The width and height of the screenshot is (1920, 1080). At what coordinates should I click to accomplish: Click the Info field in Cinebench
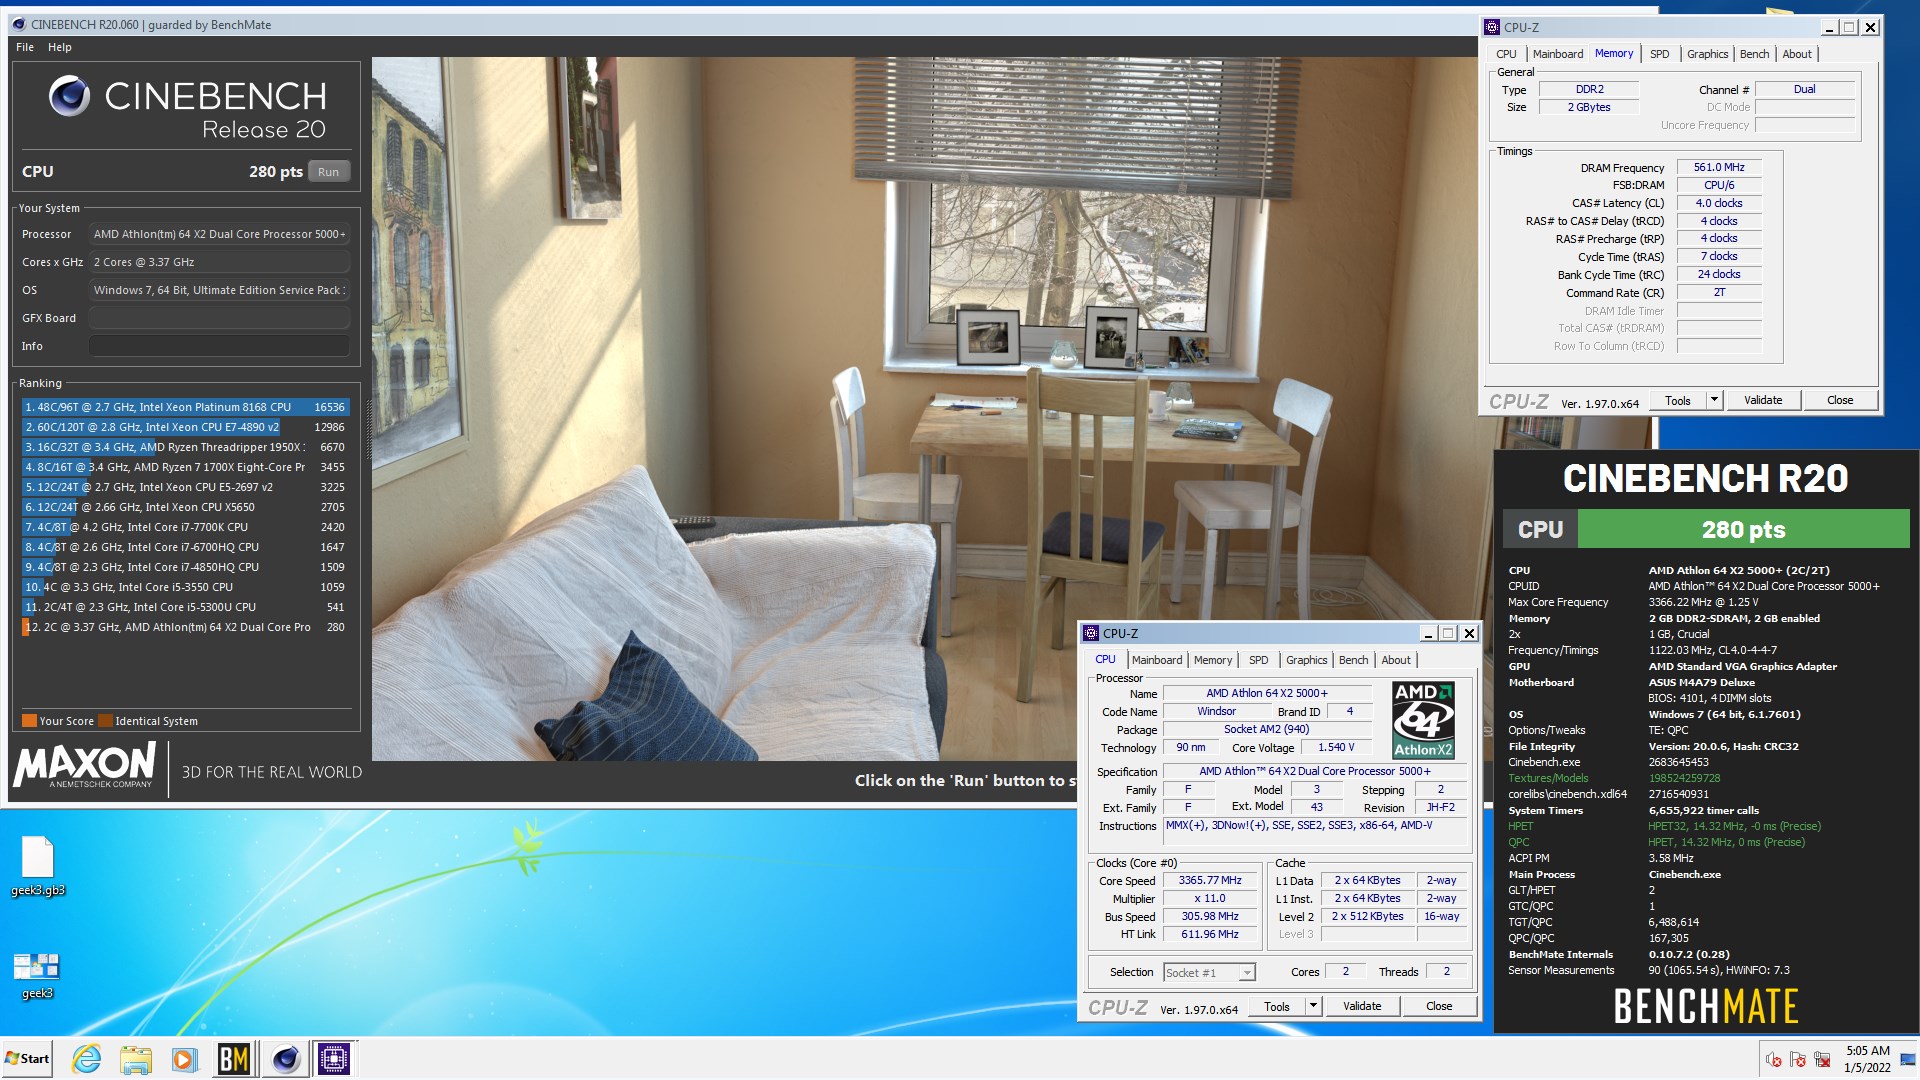(x=219, y=346)
